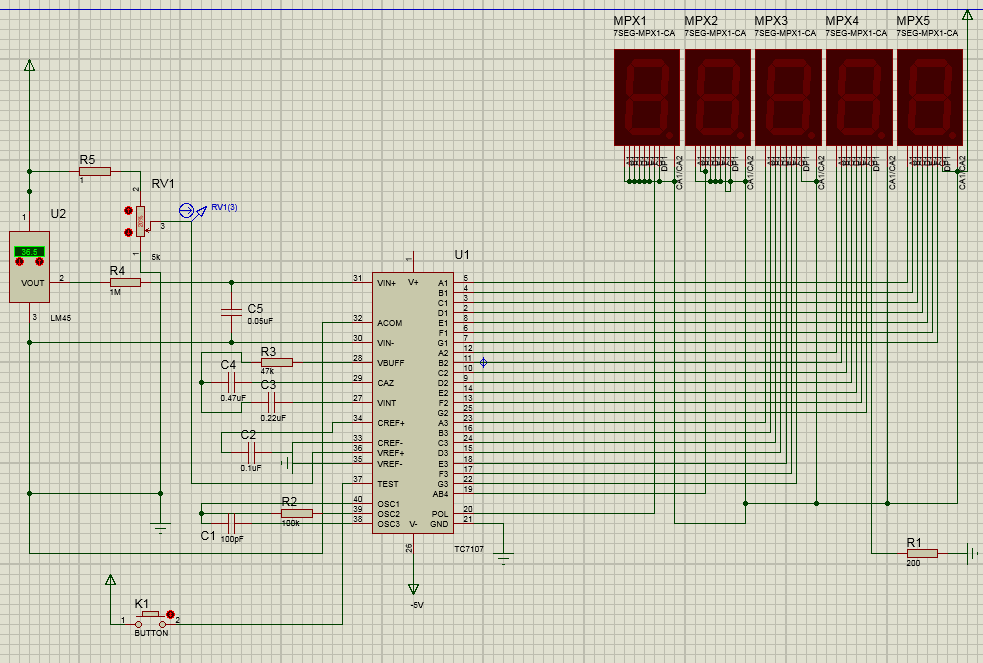Image resolution: width=983 pixels, height=663 pixels.
Task: Select the MPX3 seven-segment display
Action: [788, 98]
